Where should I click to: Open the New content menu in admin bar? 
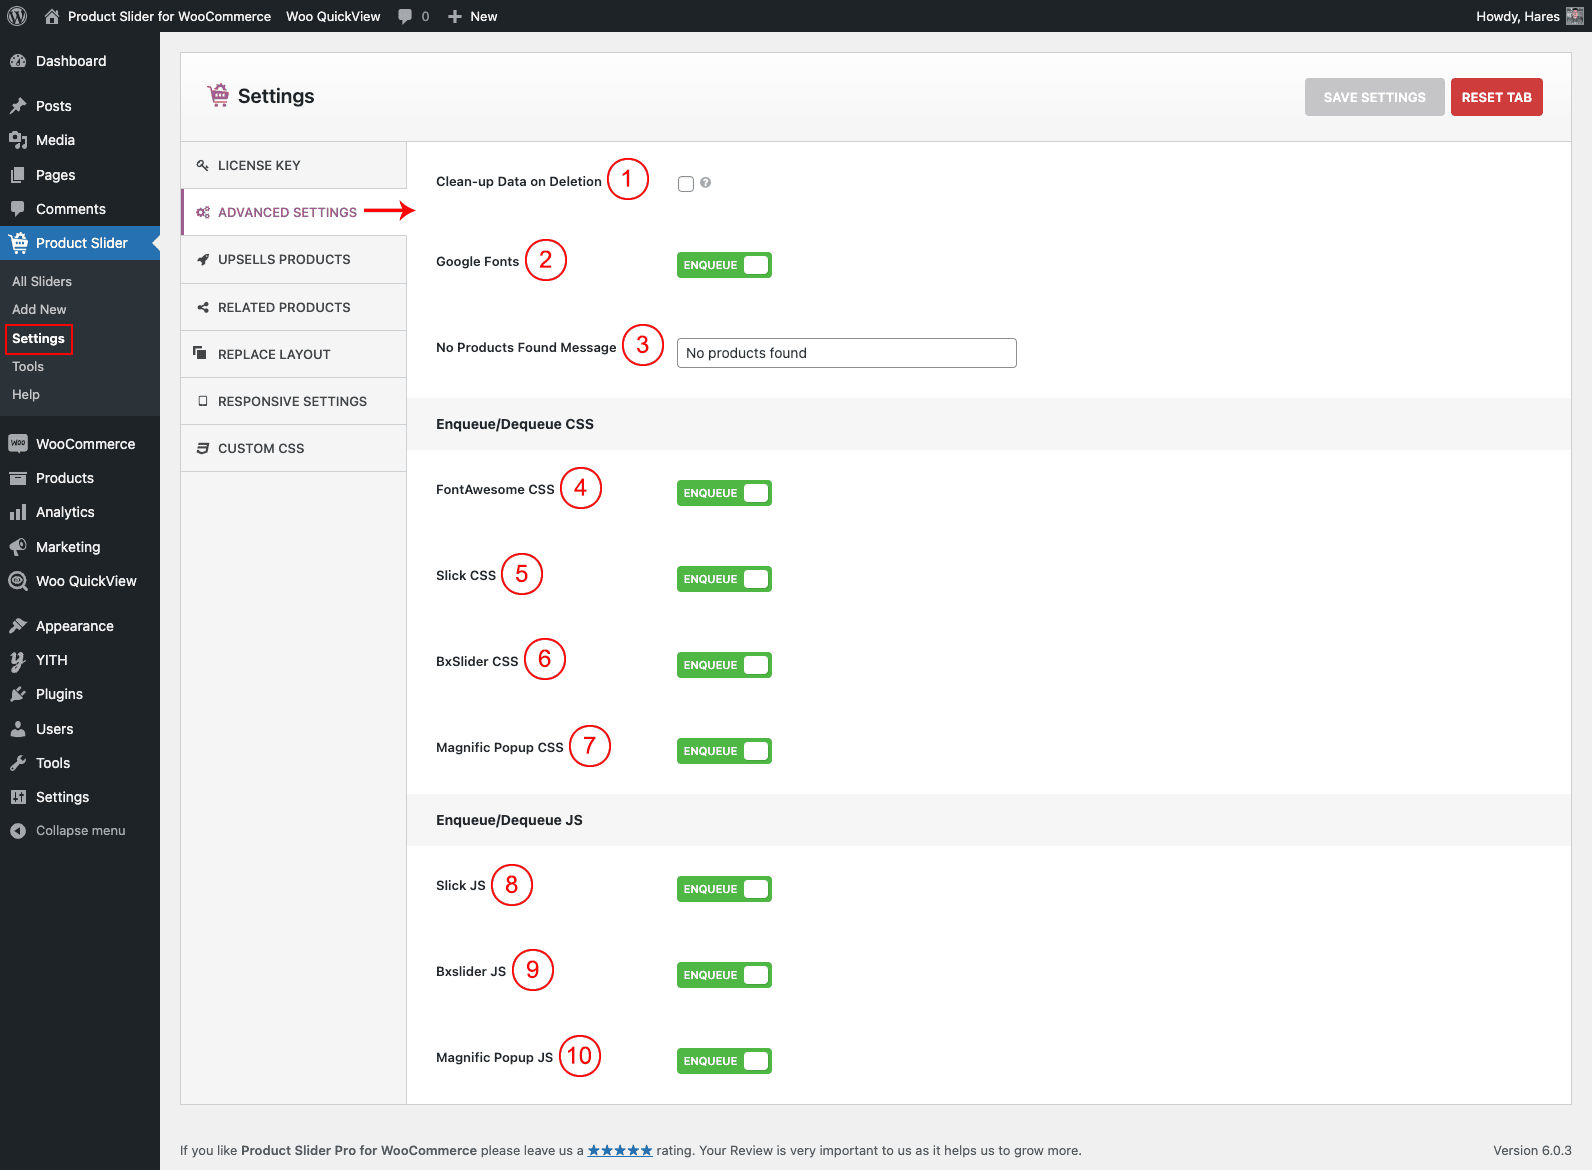[473, 16]
